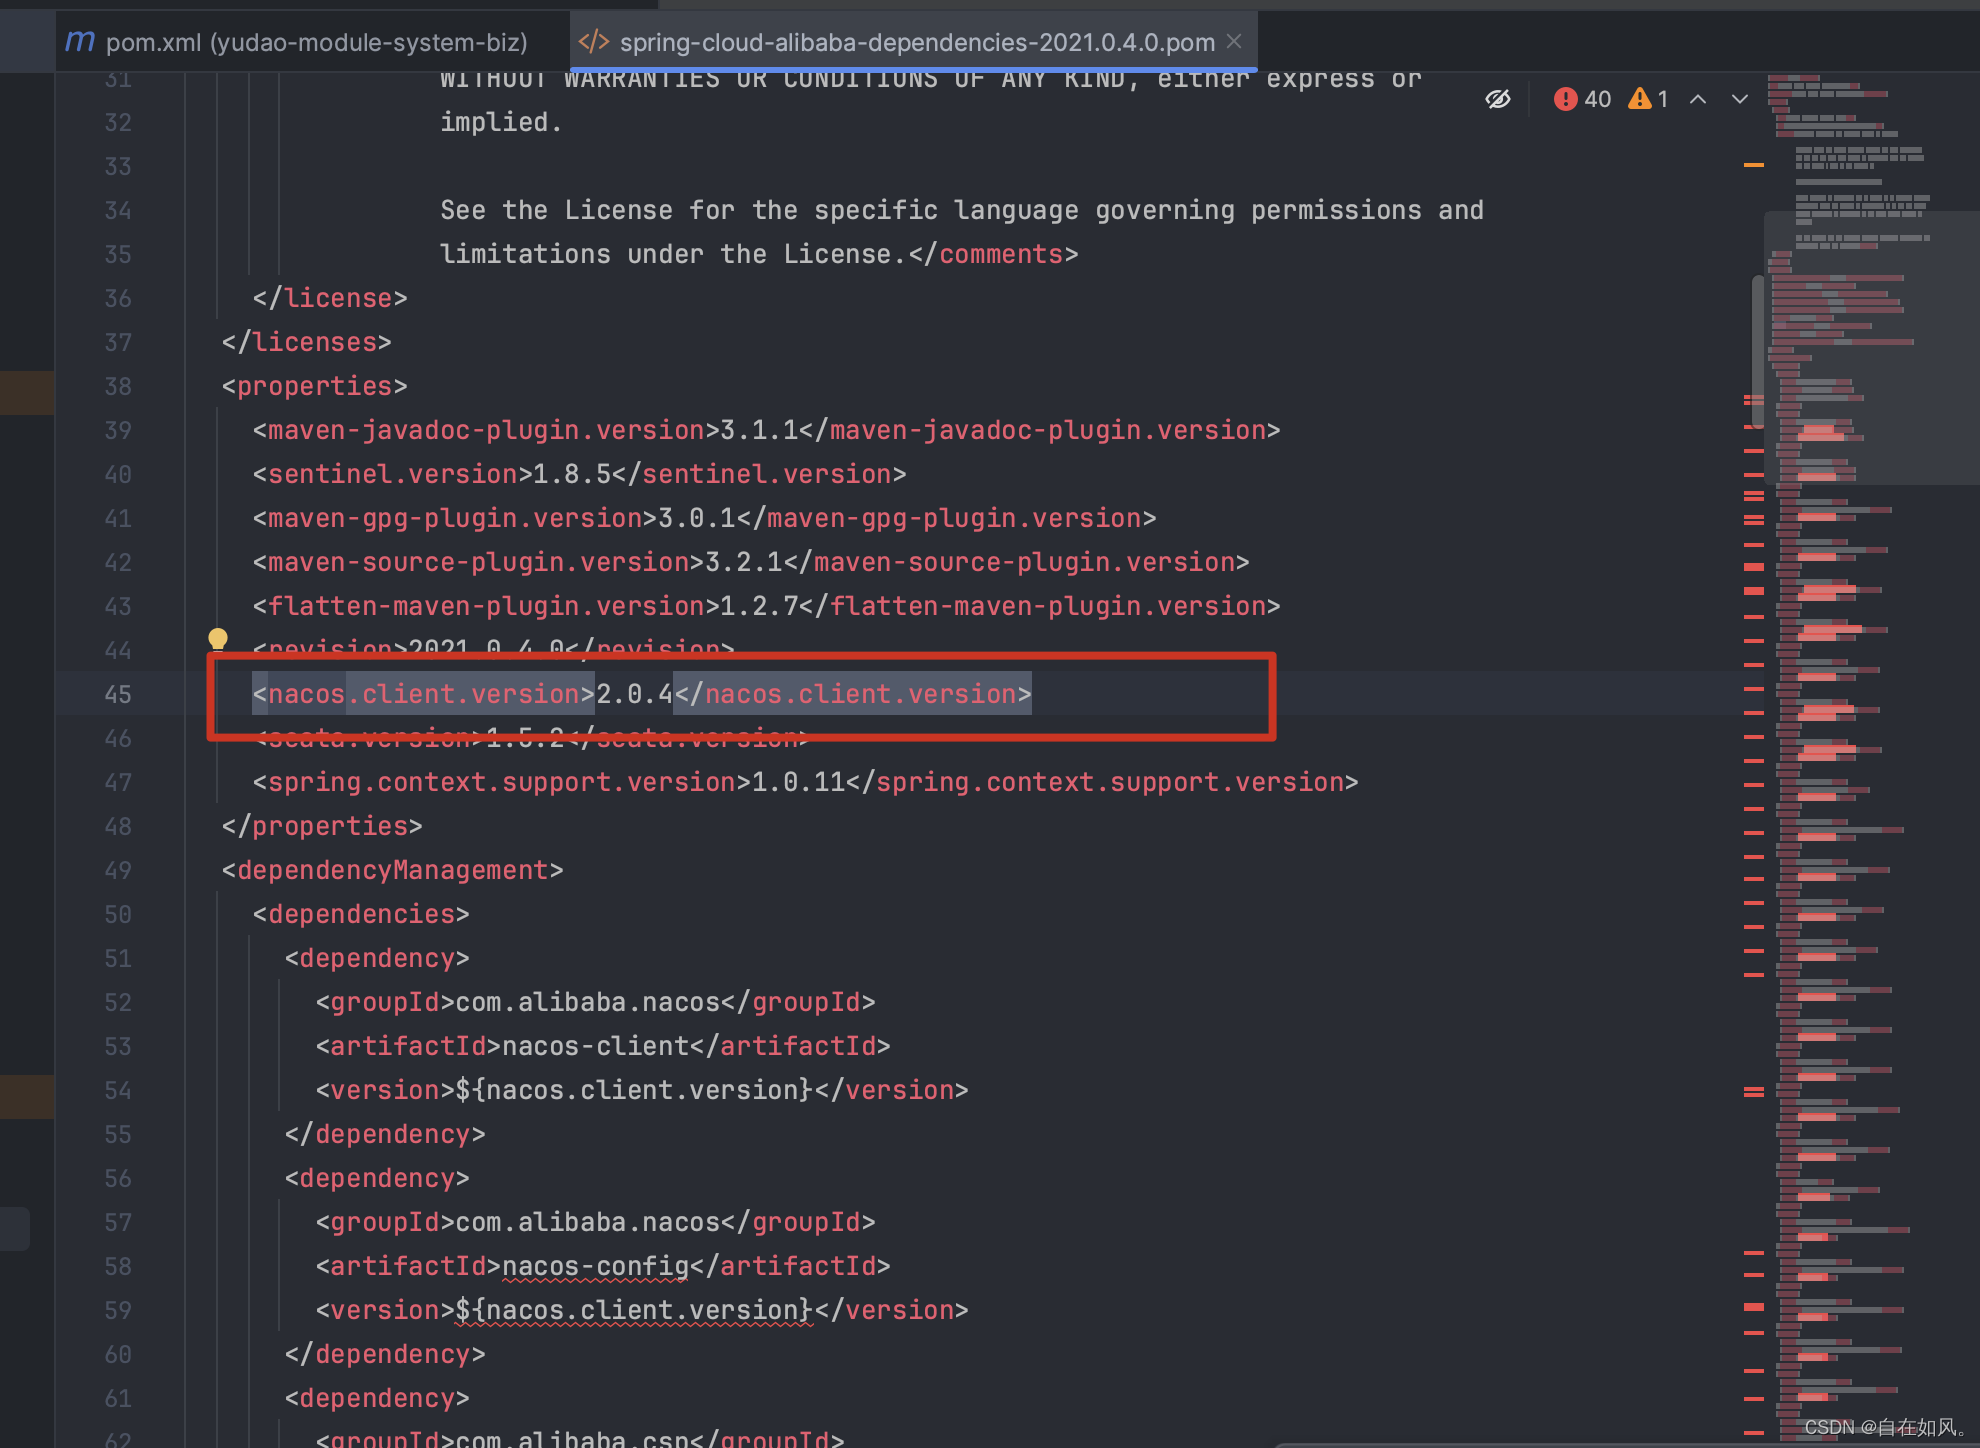Click line number 45 in gutter
Image resolution: width=1980 pixels, height=1448 pixels.
pyautogui.click(x=118, y=694)
